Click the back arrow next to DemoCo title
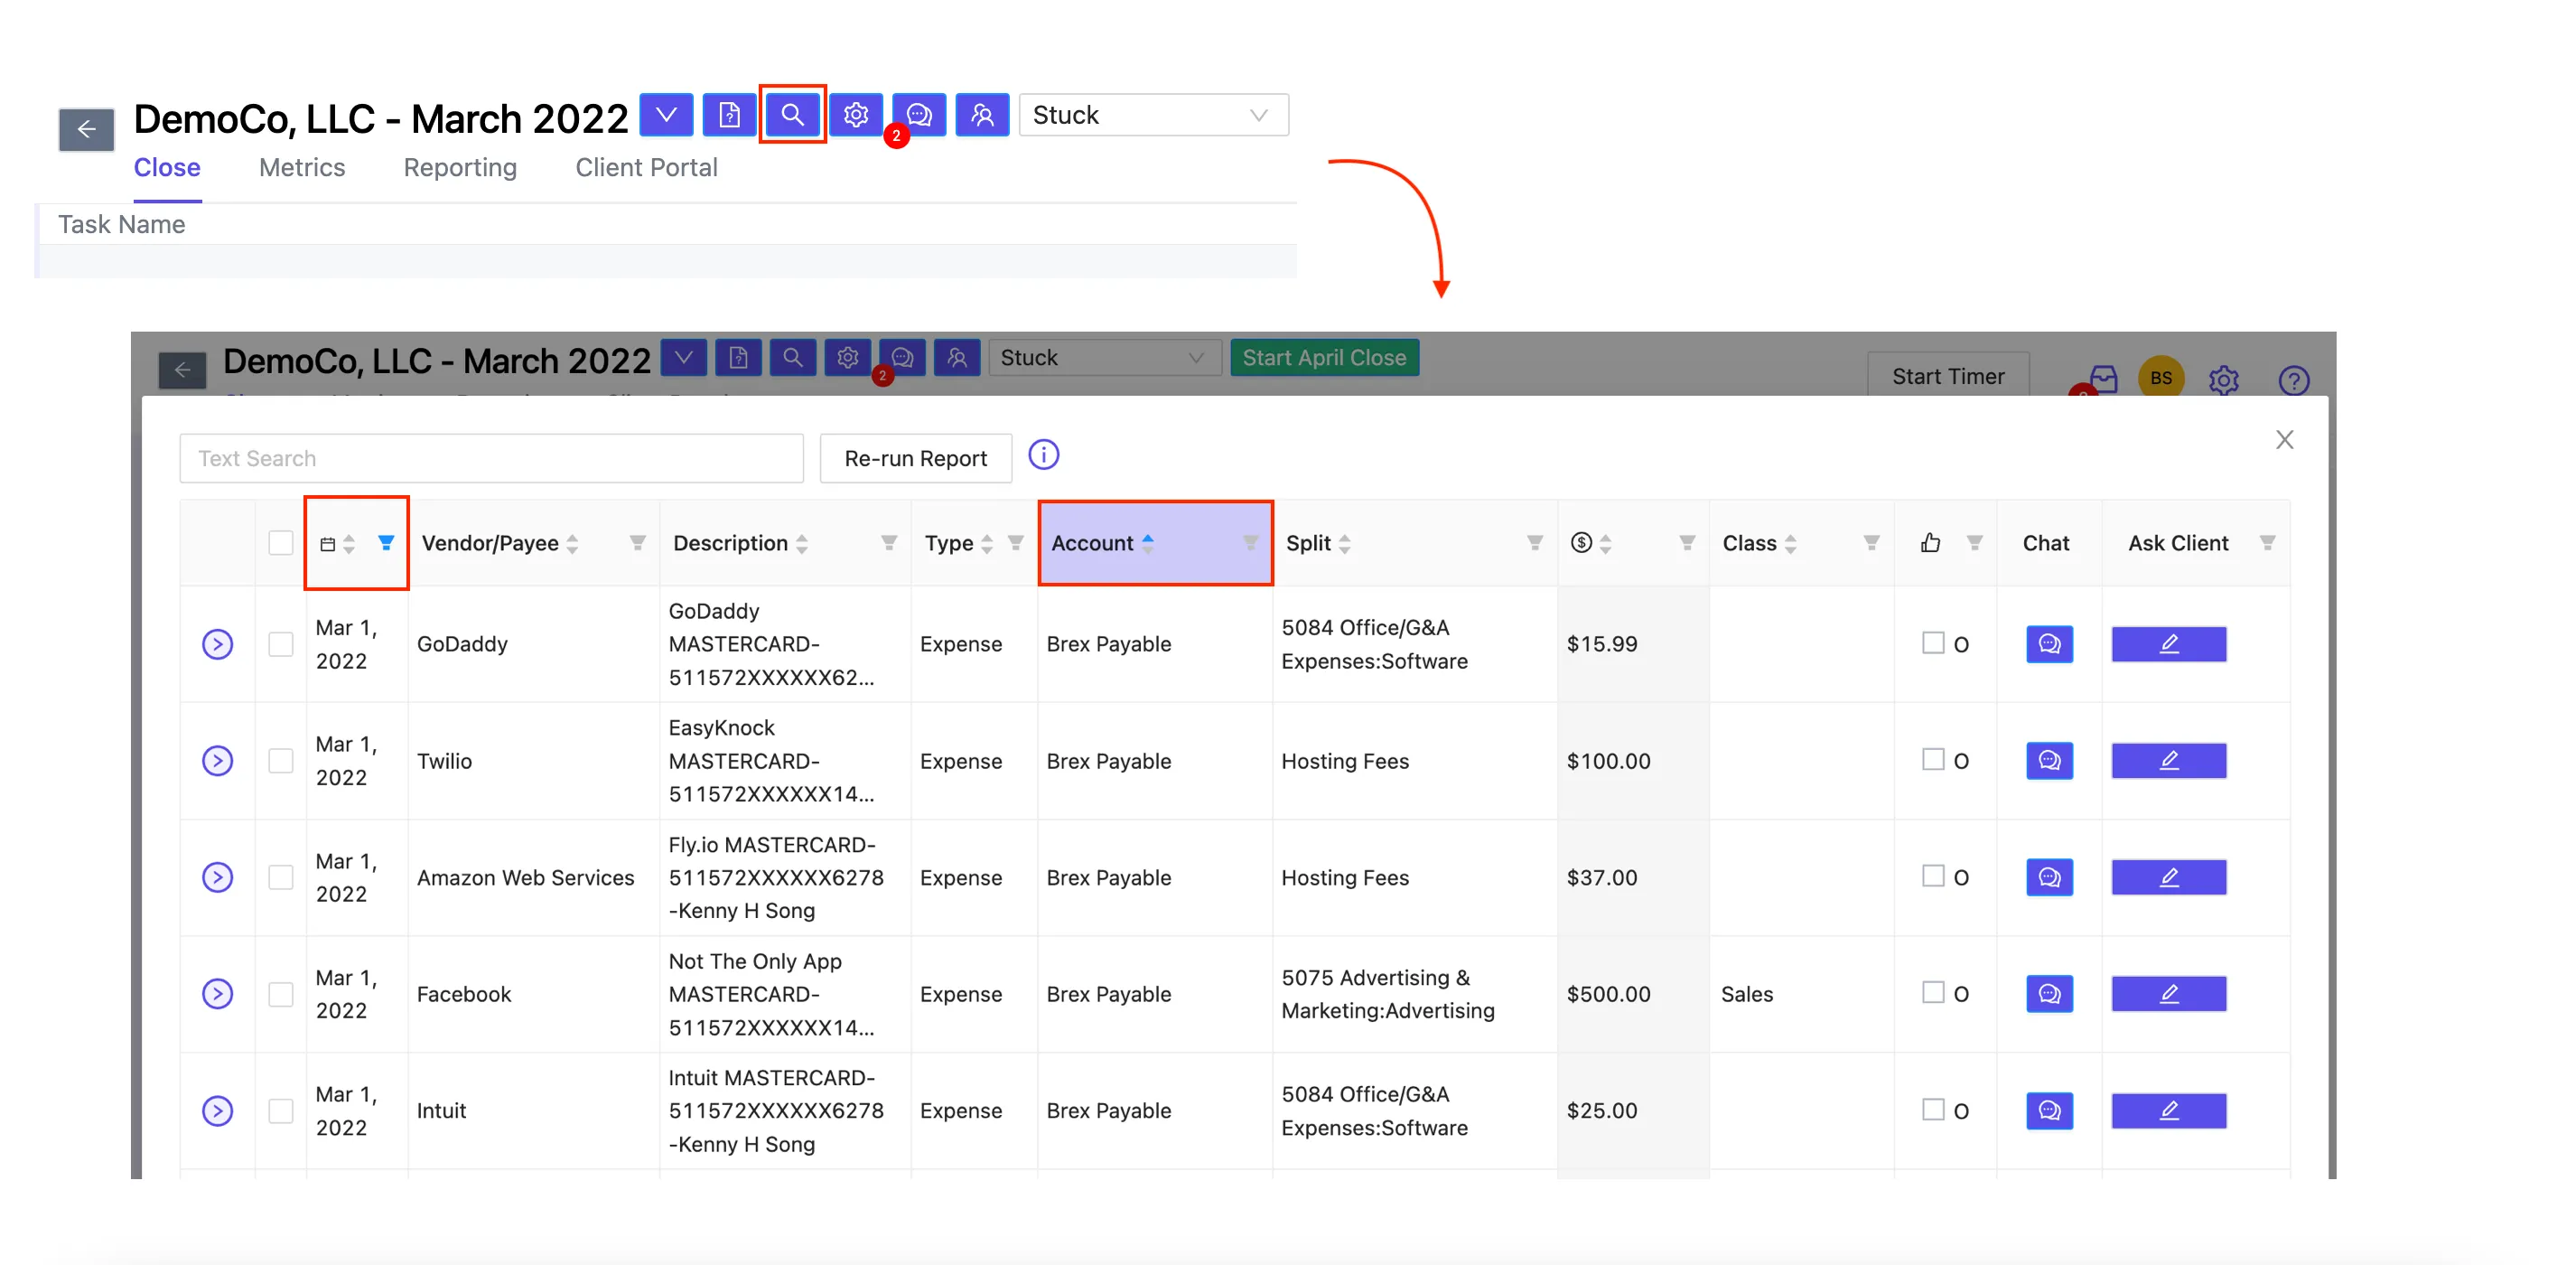Viewport: 2576px width, 1265px height. click(x=87, y=129)
